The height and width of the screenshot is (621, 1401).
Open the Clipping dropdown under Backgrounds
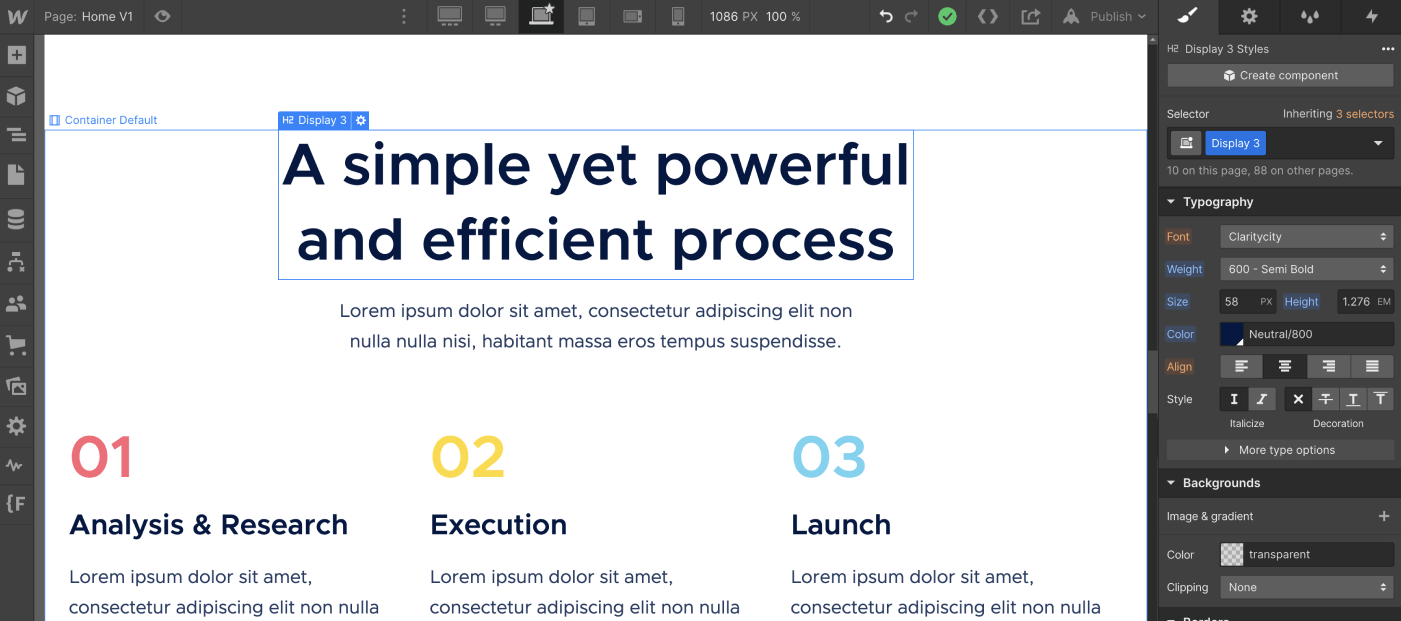[x=1306, y=587]
